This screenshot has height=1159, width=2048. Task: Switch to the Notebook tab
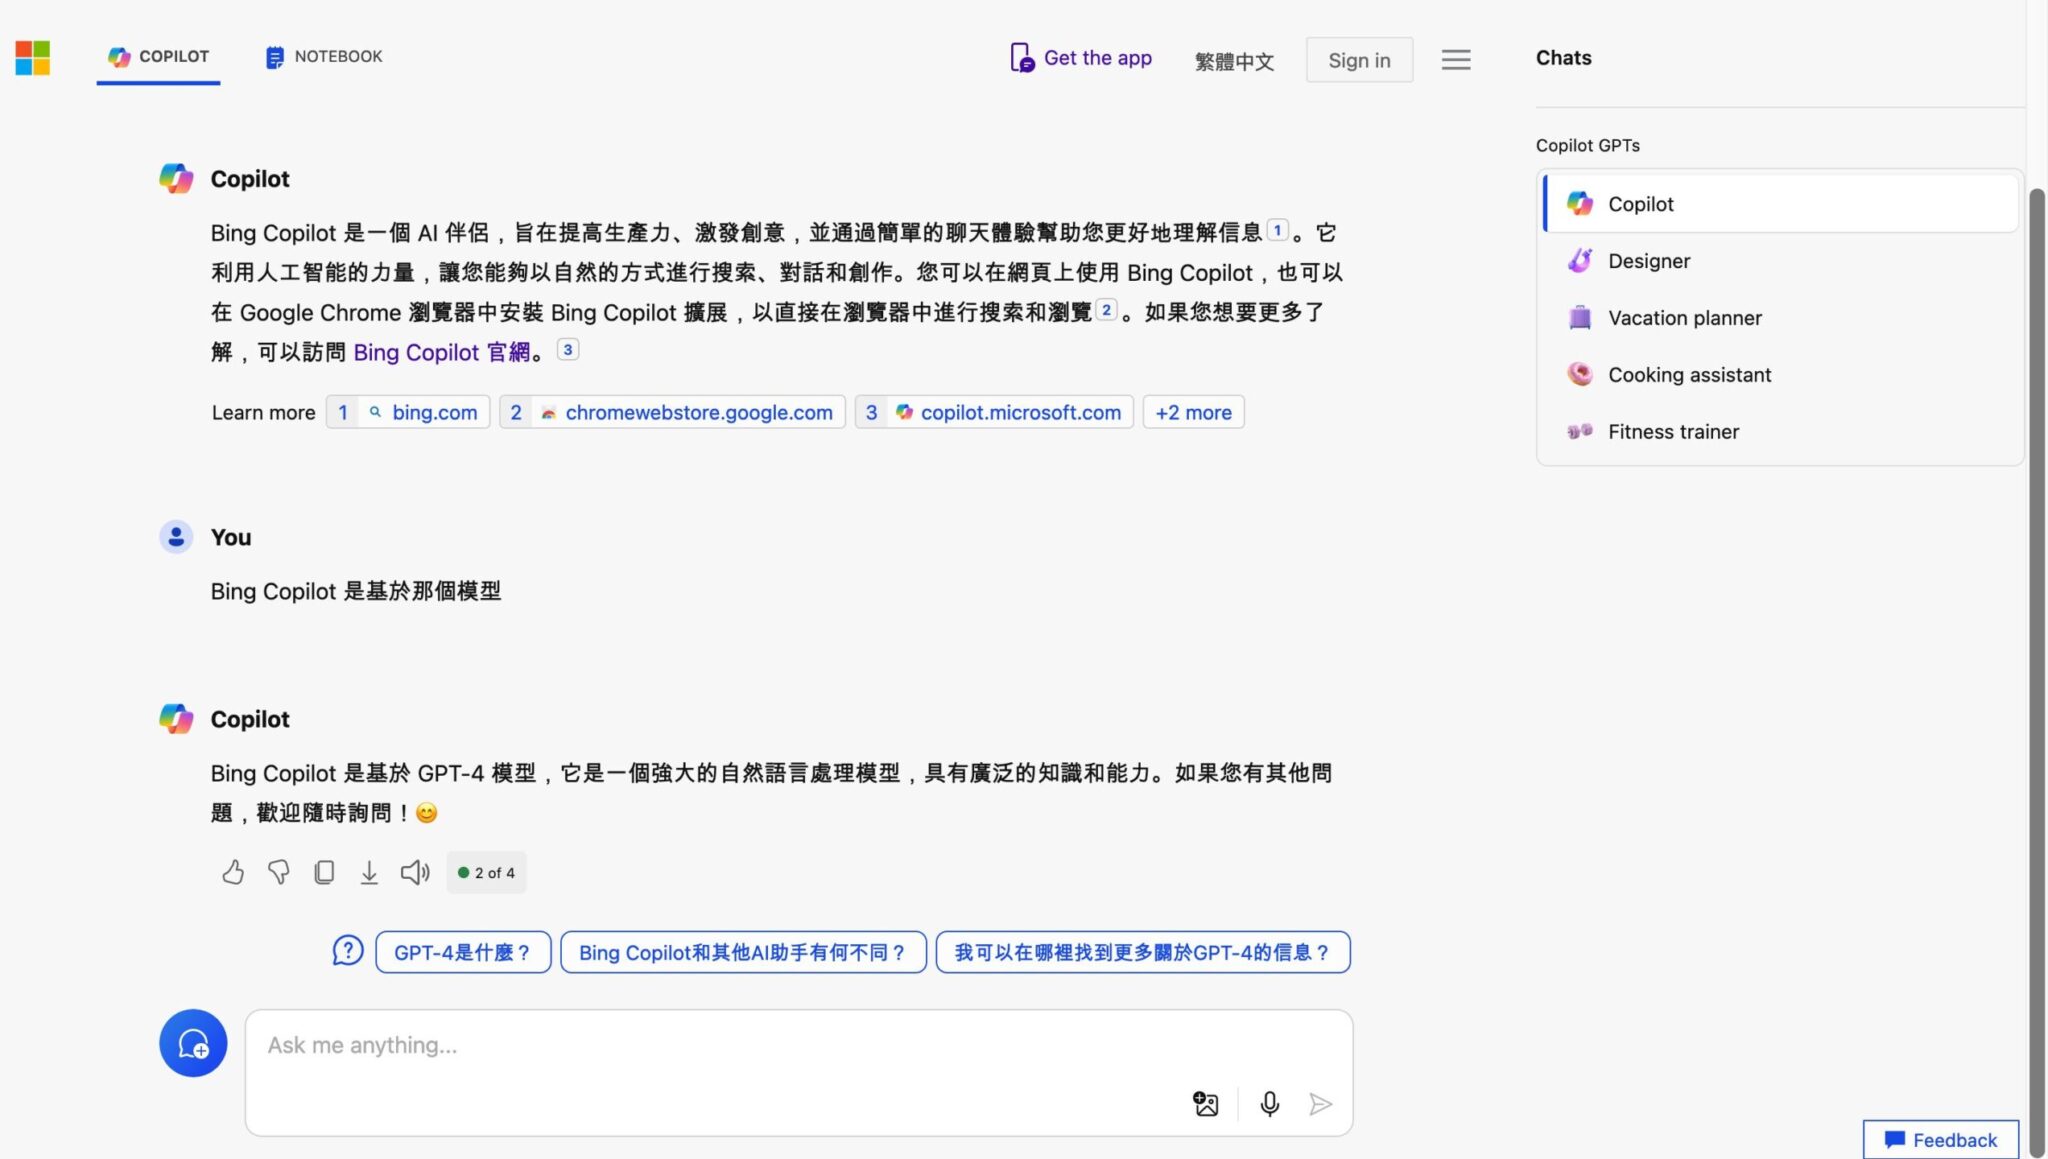[324, 57]
